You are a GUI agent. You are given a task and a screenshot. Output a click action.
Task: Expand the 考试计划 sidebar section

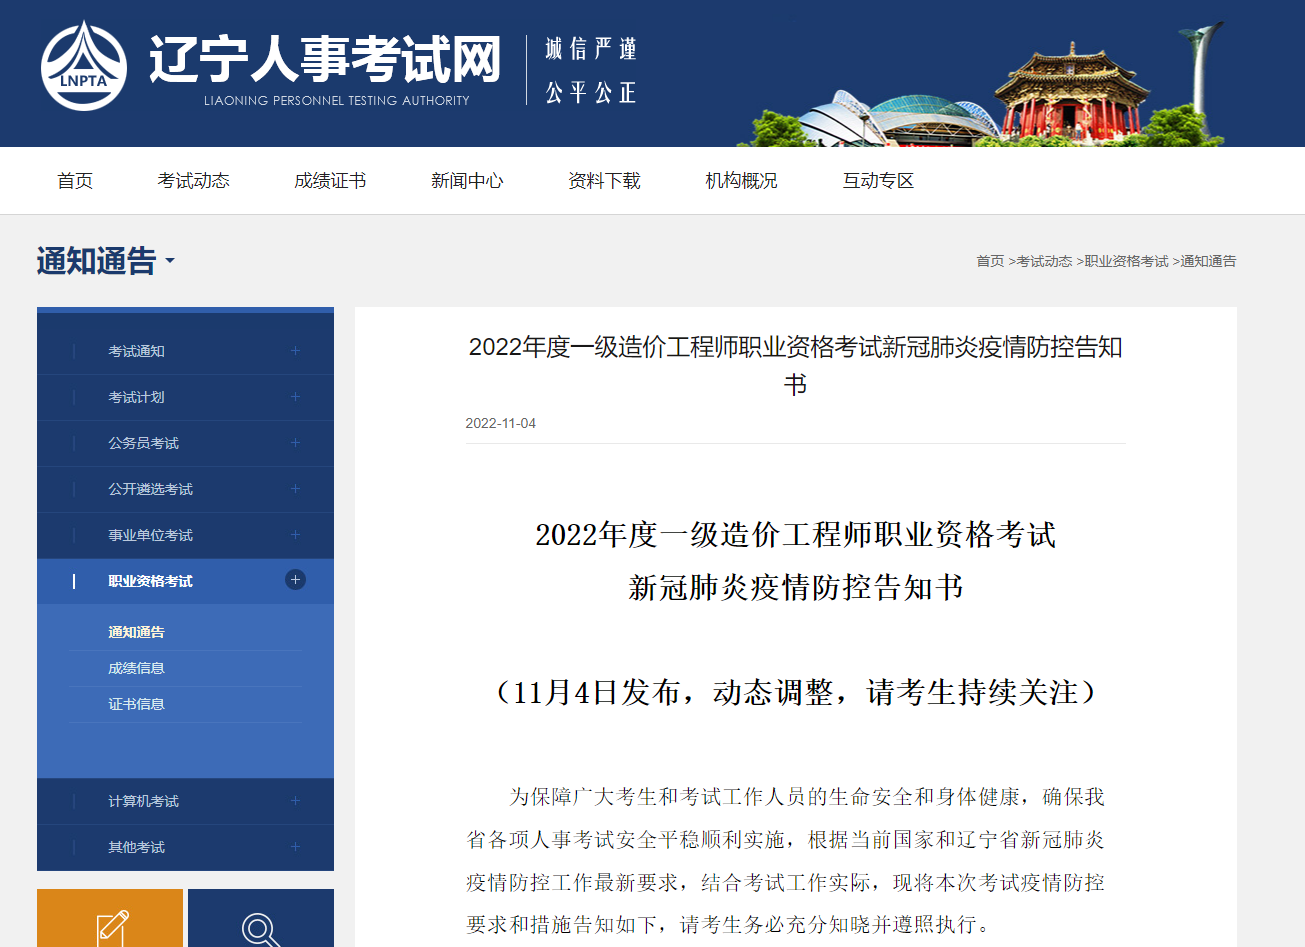click(295, 397)
